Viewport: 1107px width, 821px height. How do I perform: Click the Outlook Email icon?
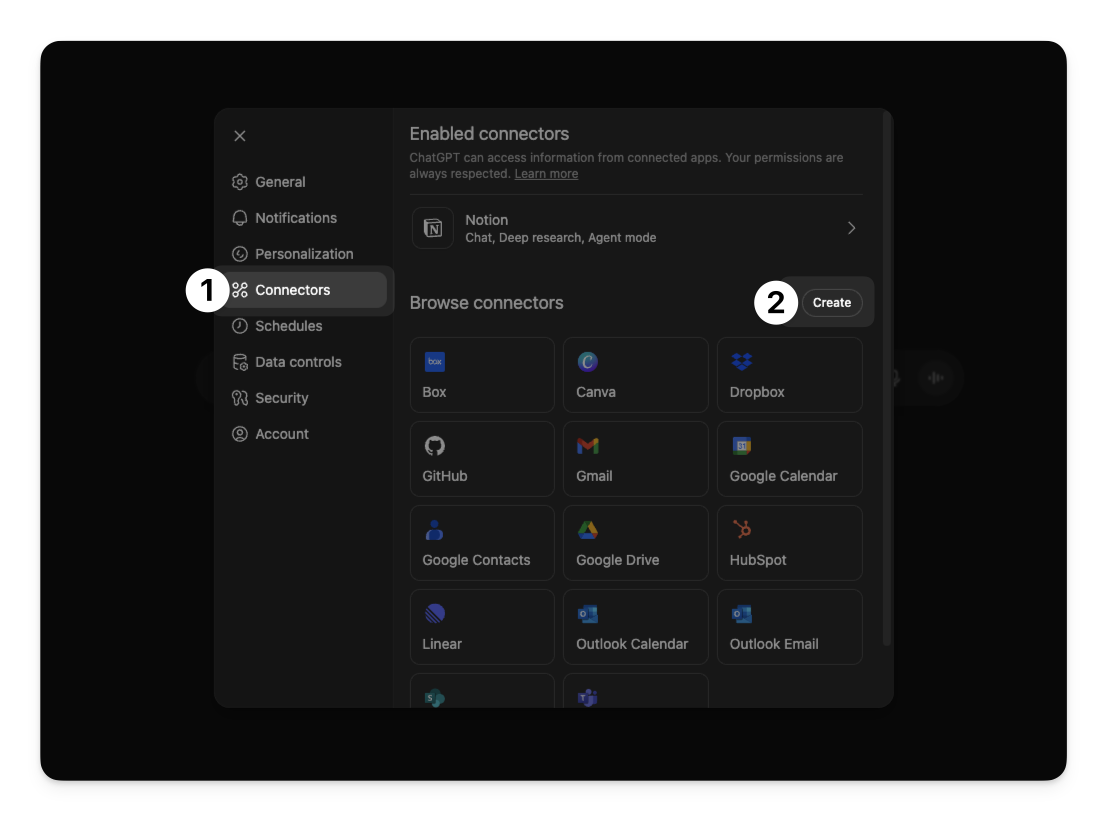tap(741, 613)
